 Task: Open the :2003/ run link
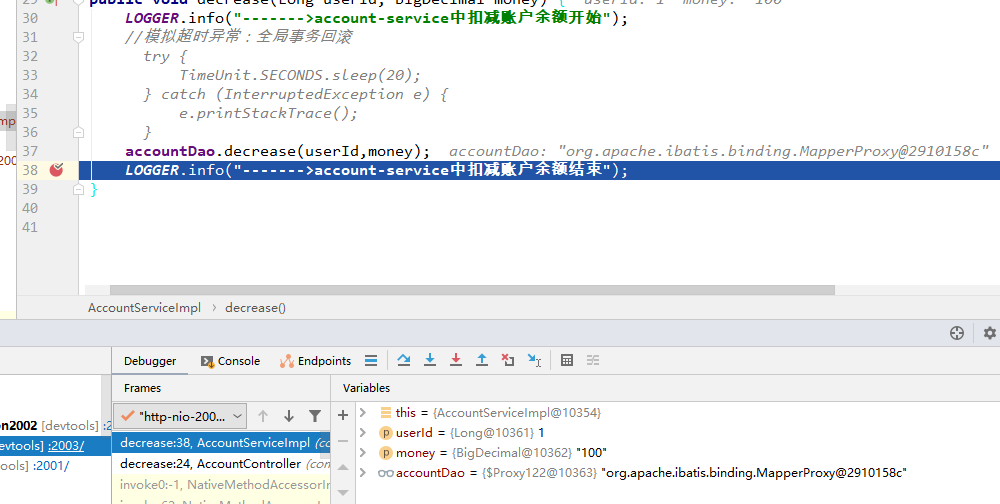click(66, 445)
